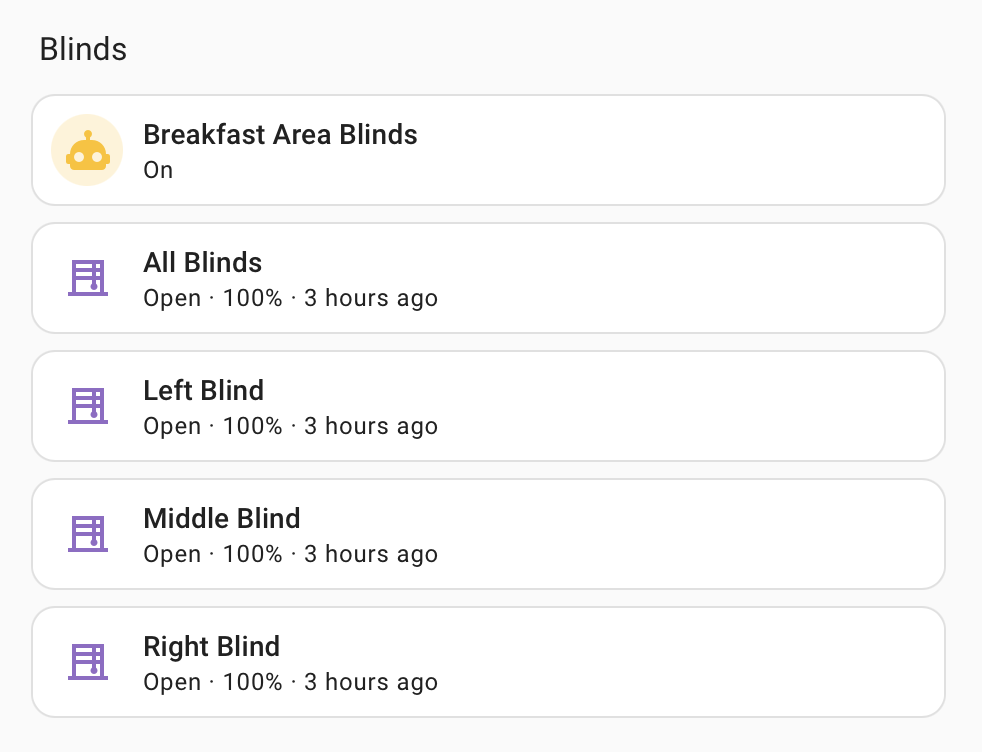982x752 pixels.
Task: Select the Left Blind title text
Action: click(x=204, y=391)
